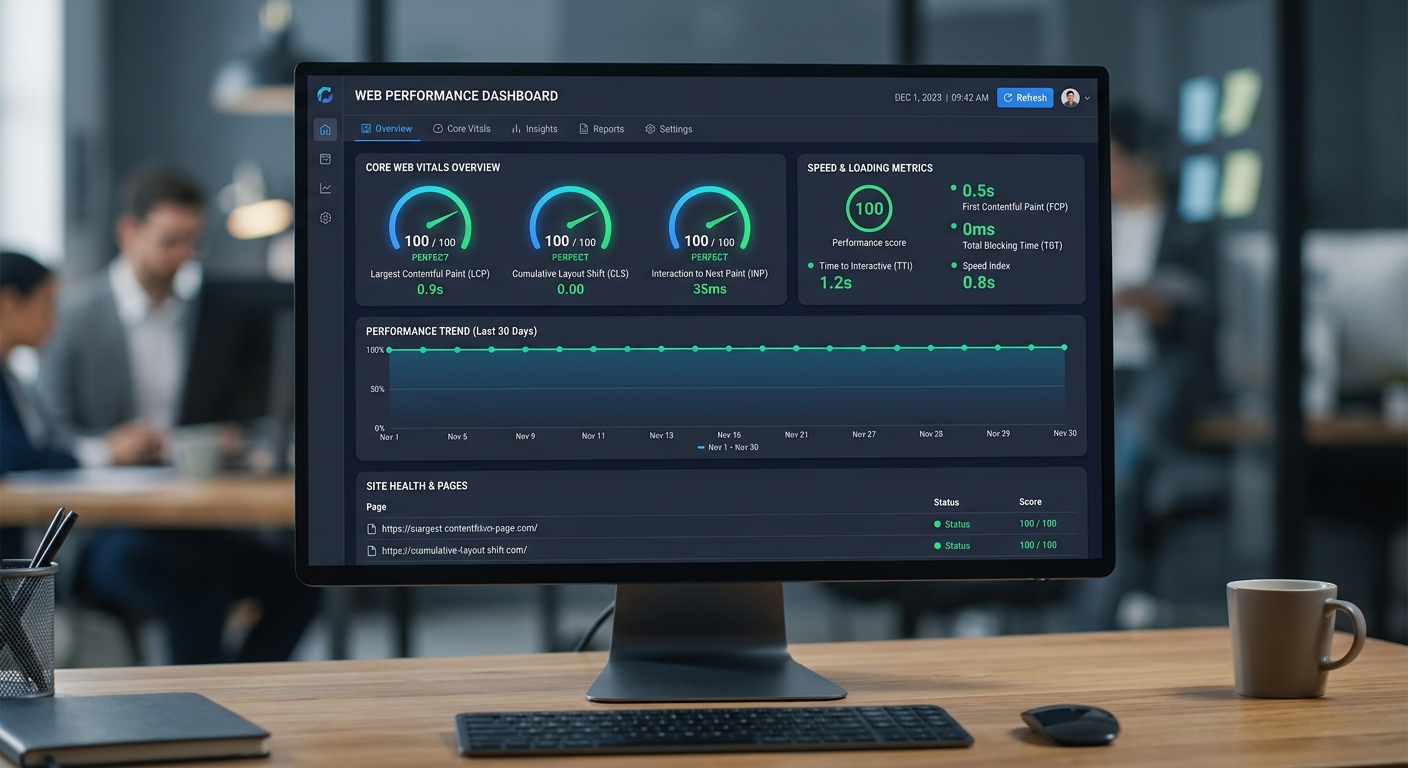1408x768 pixels.
Task: Click the Score column header
Action: (x=1030, y=502)
